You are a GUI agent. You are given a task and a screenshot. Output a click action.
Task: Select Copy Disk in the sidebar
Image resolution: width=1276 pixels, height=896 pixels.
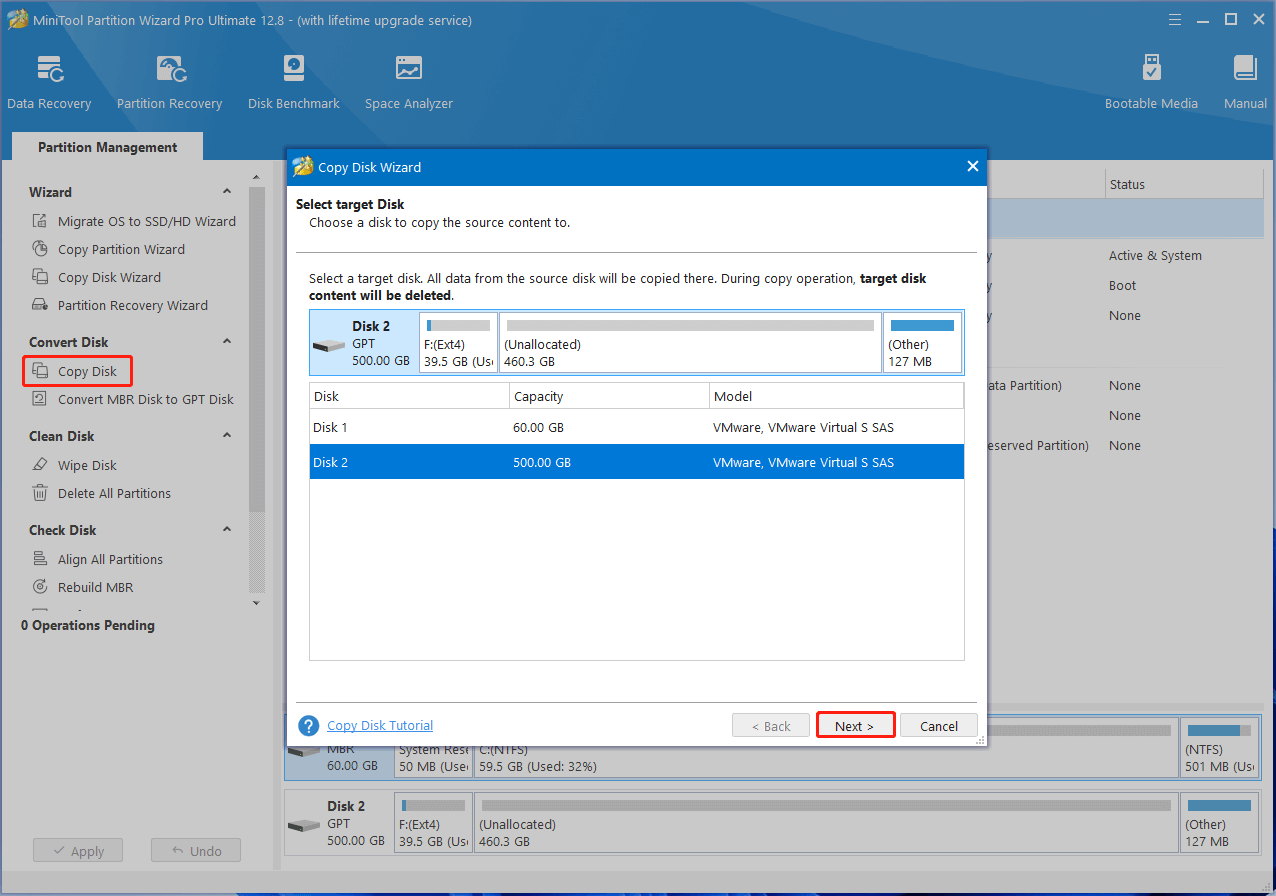87,372
